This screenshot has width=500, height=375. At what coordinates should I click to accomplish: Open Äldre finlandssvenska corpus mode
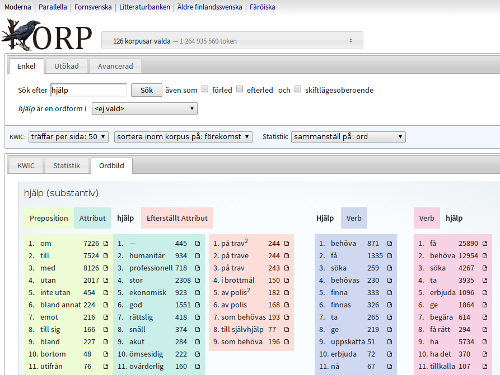[210, 7]
